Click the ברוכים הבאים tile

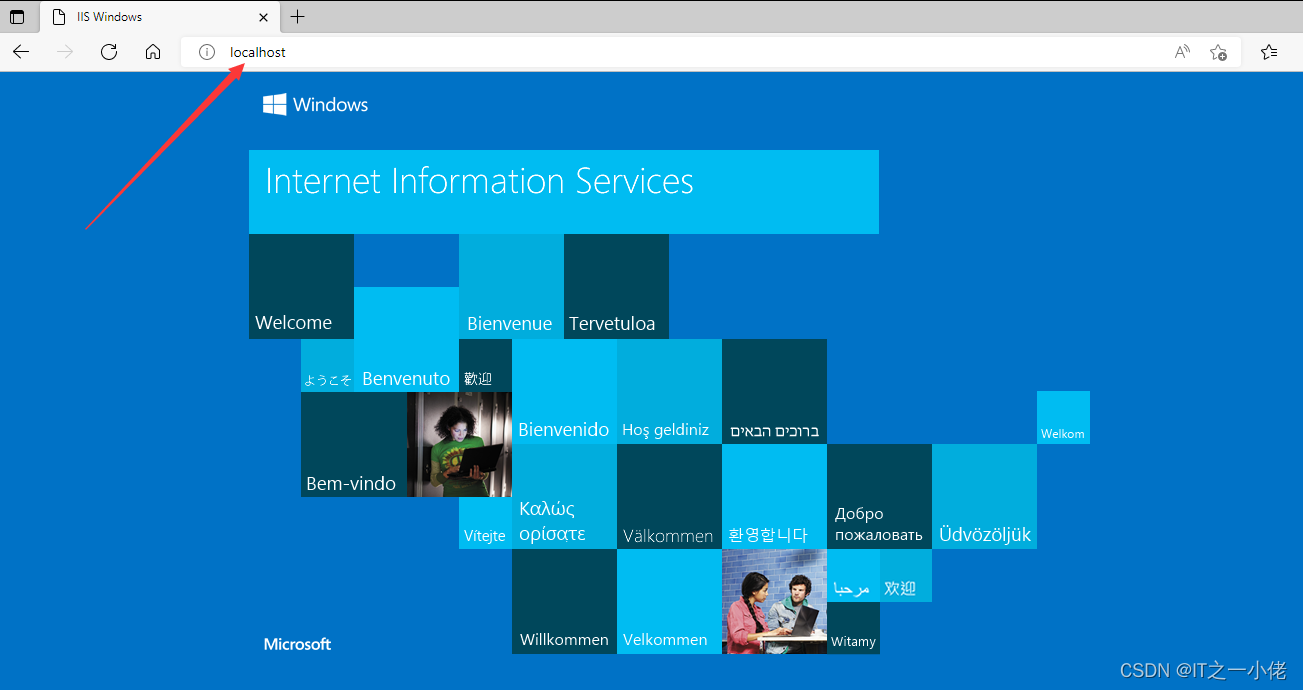(x=774, y=391)
